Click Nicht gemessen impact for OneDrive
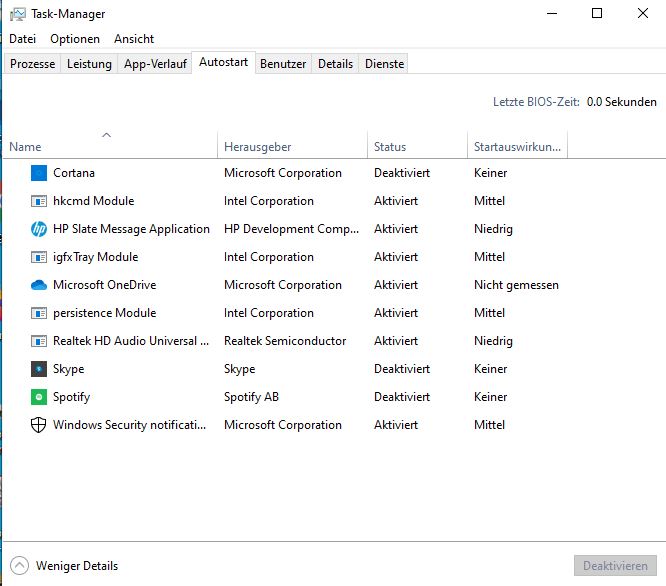 click(x=516, y=285)
